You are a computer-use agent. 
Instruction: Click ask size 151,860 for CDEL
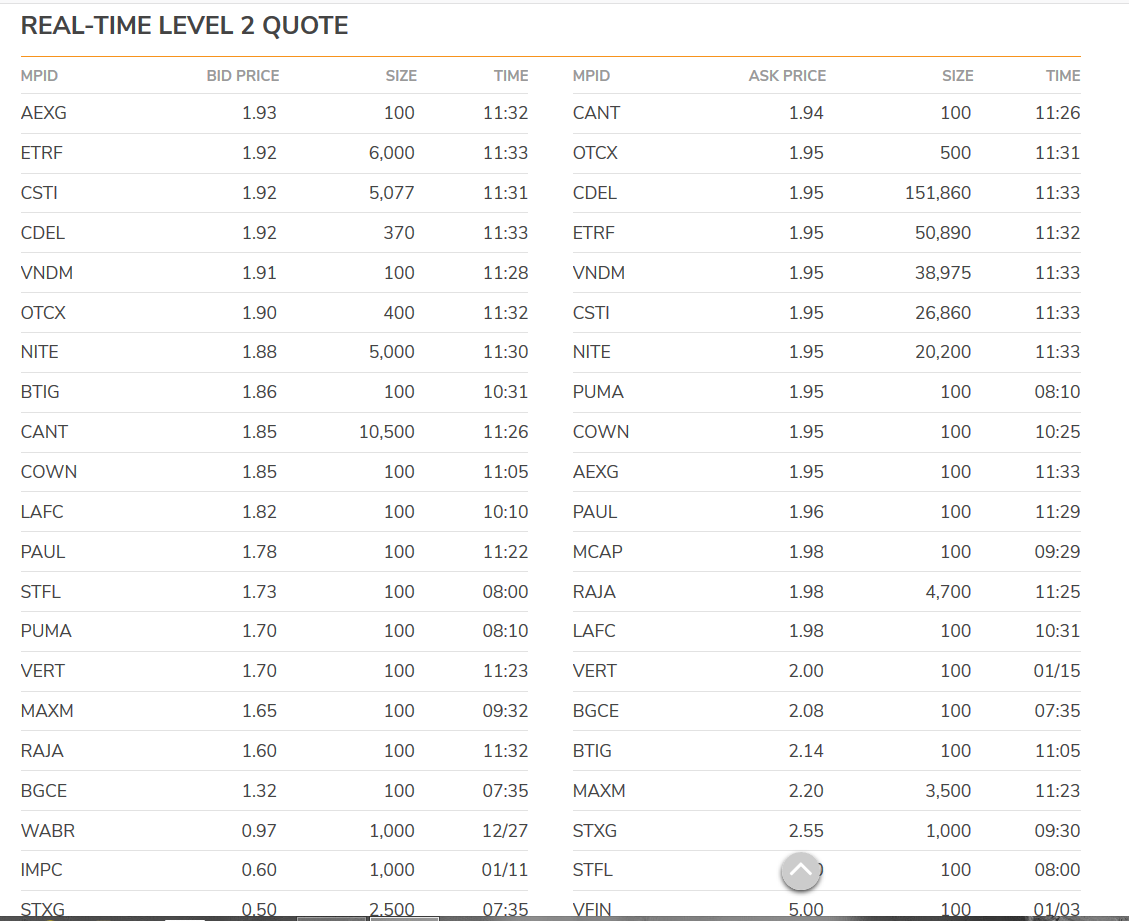[938, 193]
